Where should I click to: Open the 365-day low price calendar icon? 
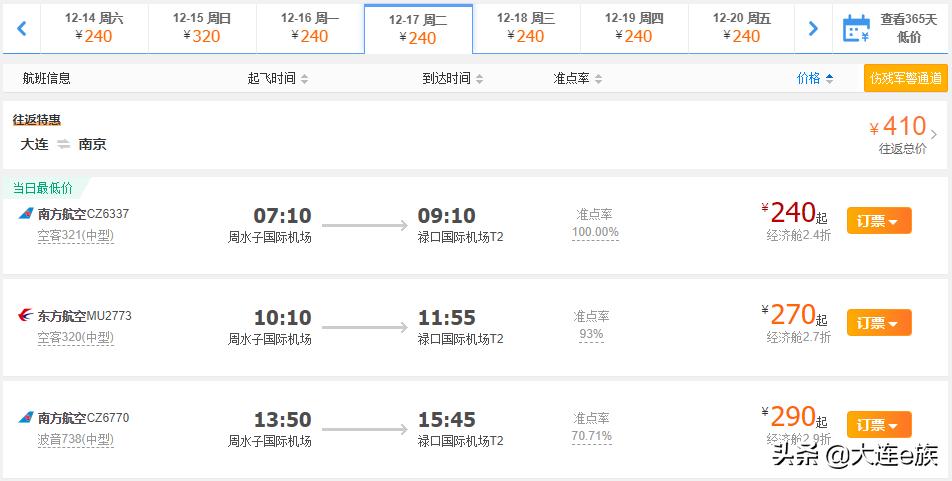click(856, 28)
